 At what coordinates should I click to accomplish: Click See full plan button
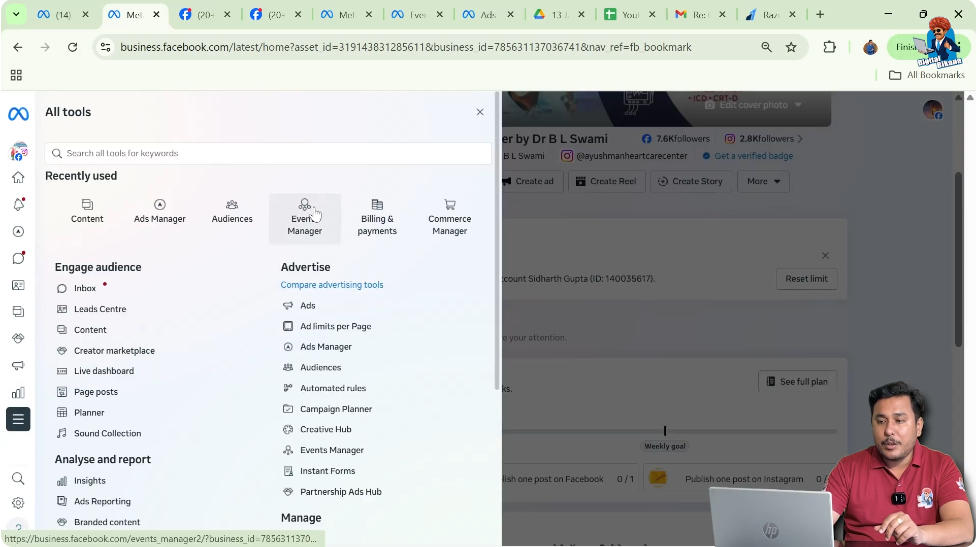coord(797,382)
